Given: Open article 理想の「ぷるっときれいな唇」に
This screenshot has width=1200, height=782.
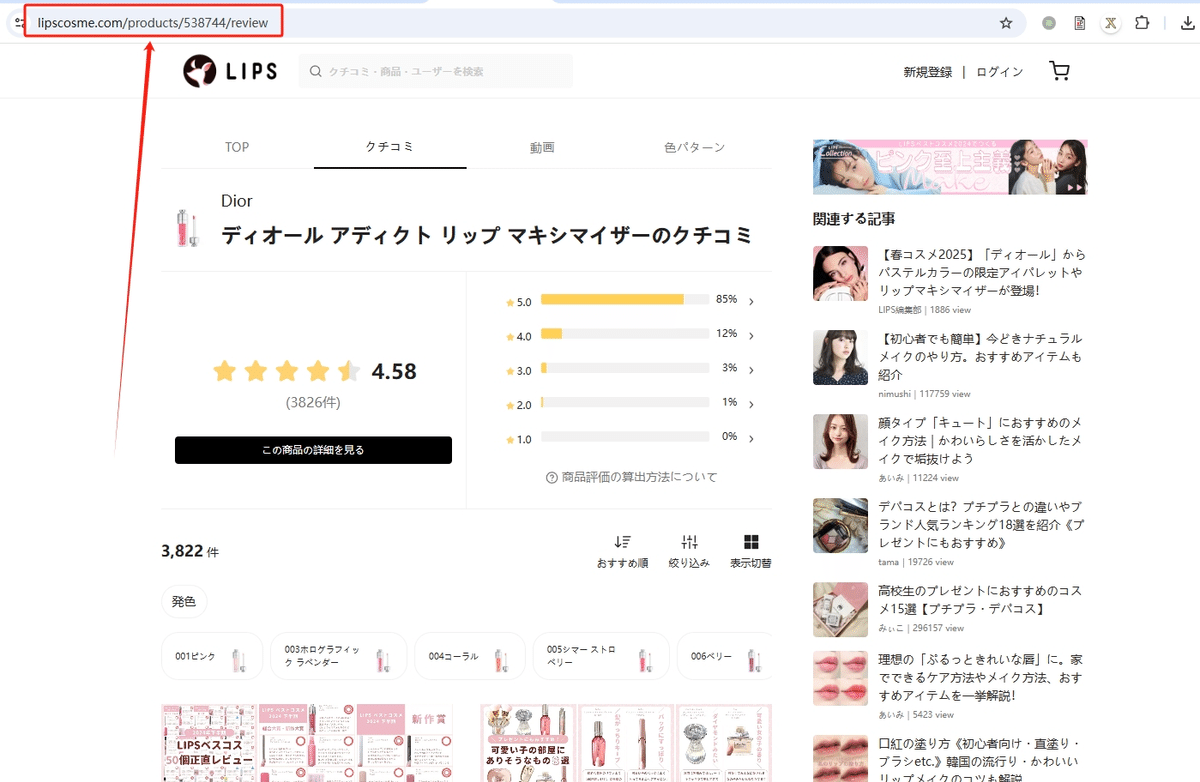Looking at the screenshot, I should click(981, 677).
